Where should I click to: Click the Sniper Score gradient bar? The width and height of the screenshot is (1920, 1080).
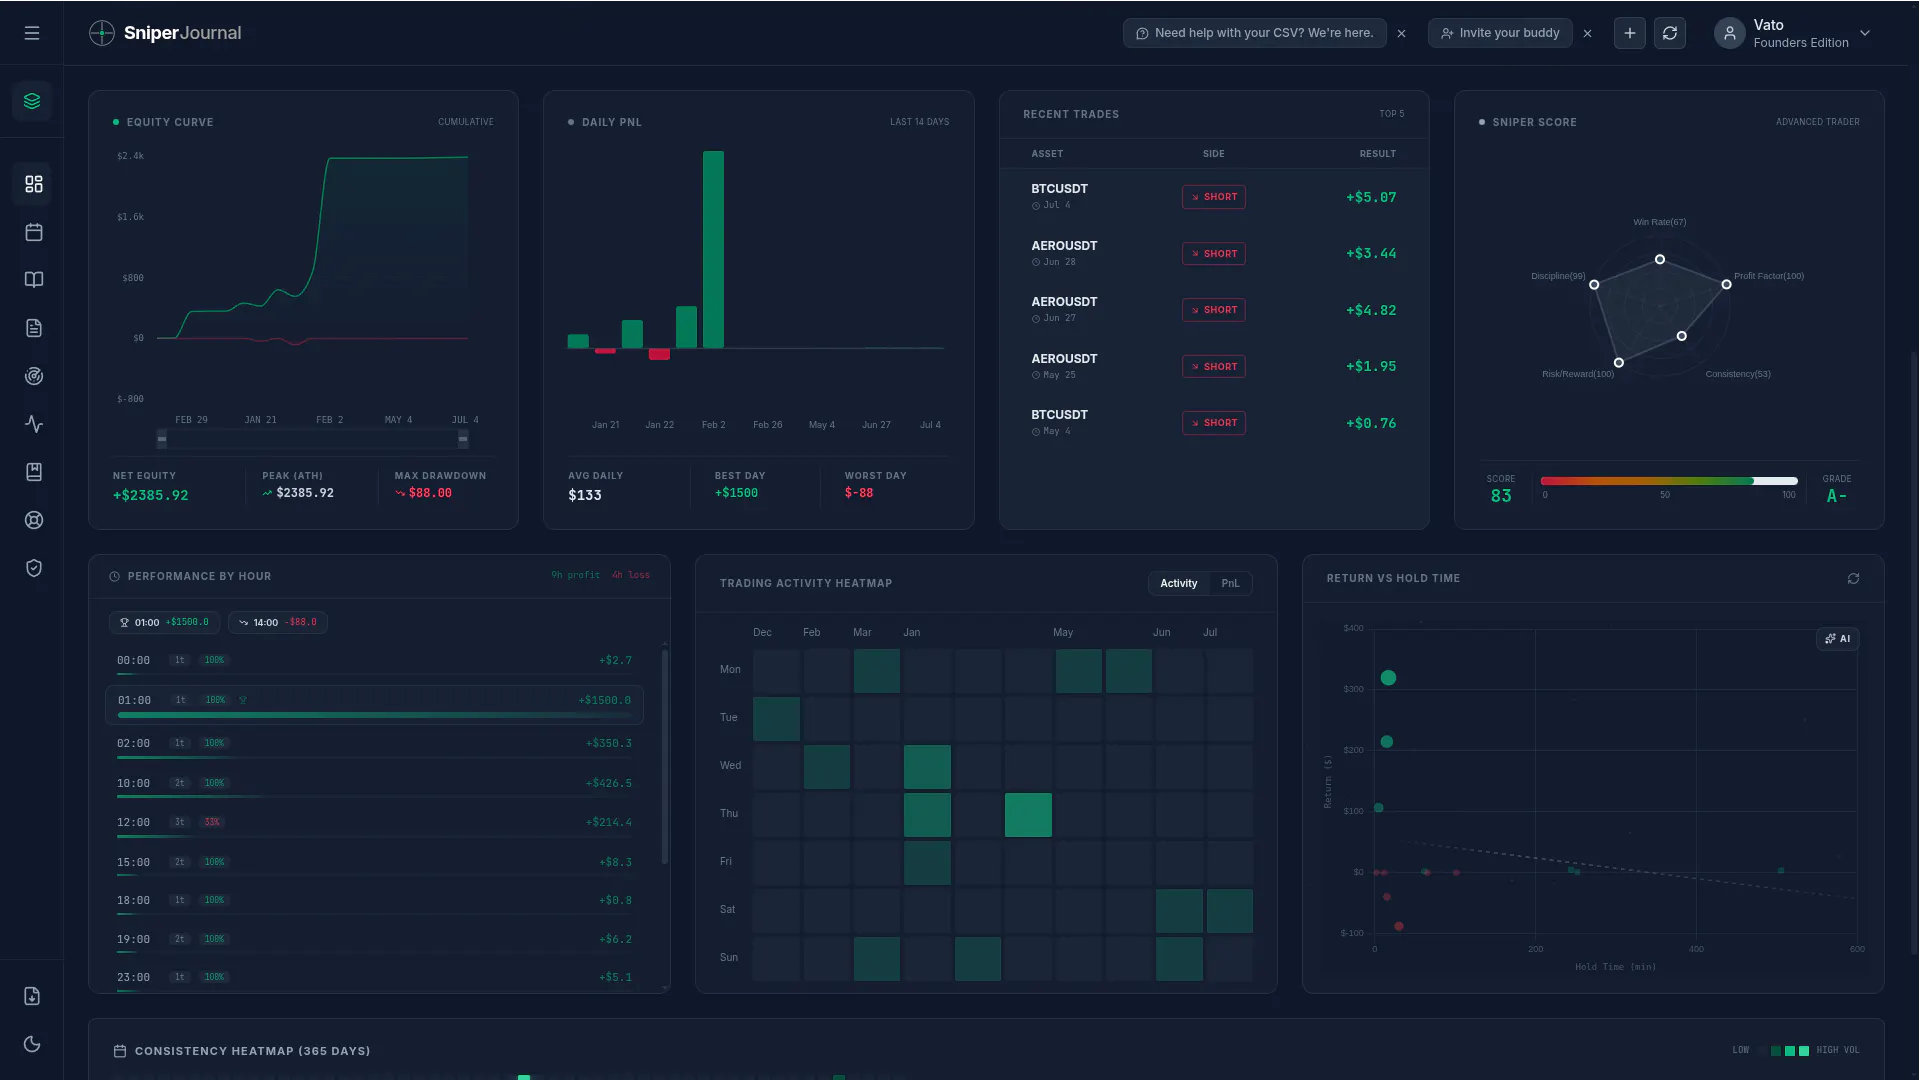1669,481
